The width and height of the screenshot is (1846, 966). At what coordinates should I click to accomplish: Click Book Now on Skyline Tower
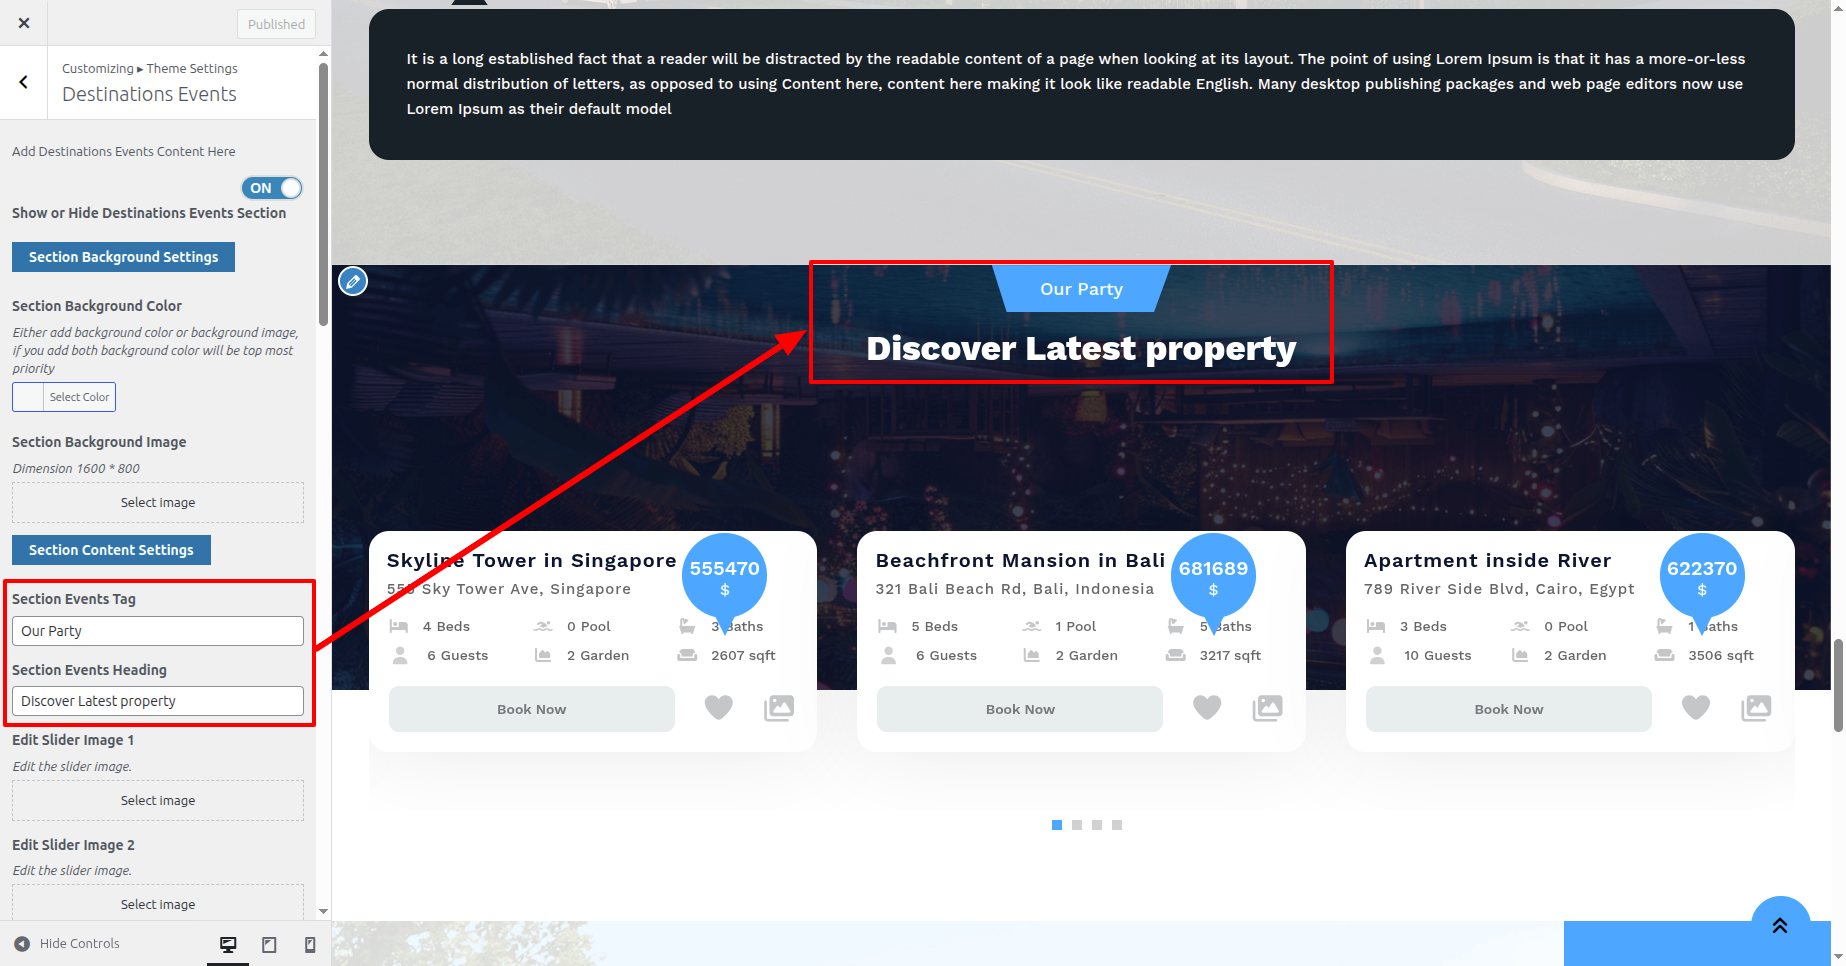point(531,709)
